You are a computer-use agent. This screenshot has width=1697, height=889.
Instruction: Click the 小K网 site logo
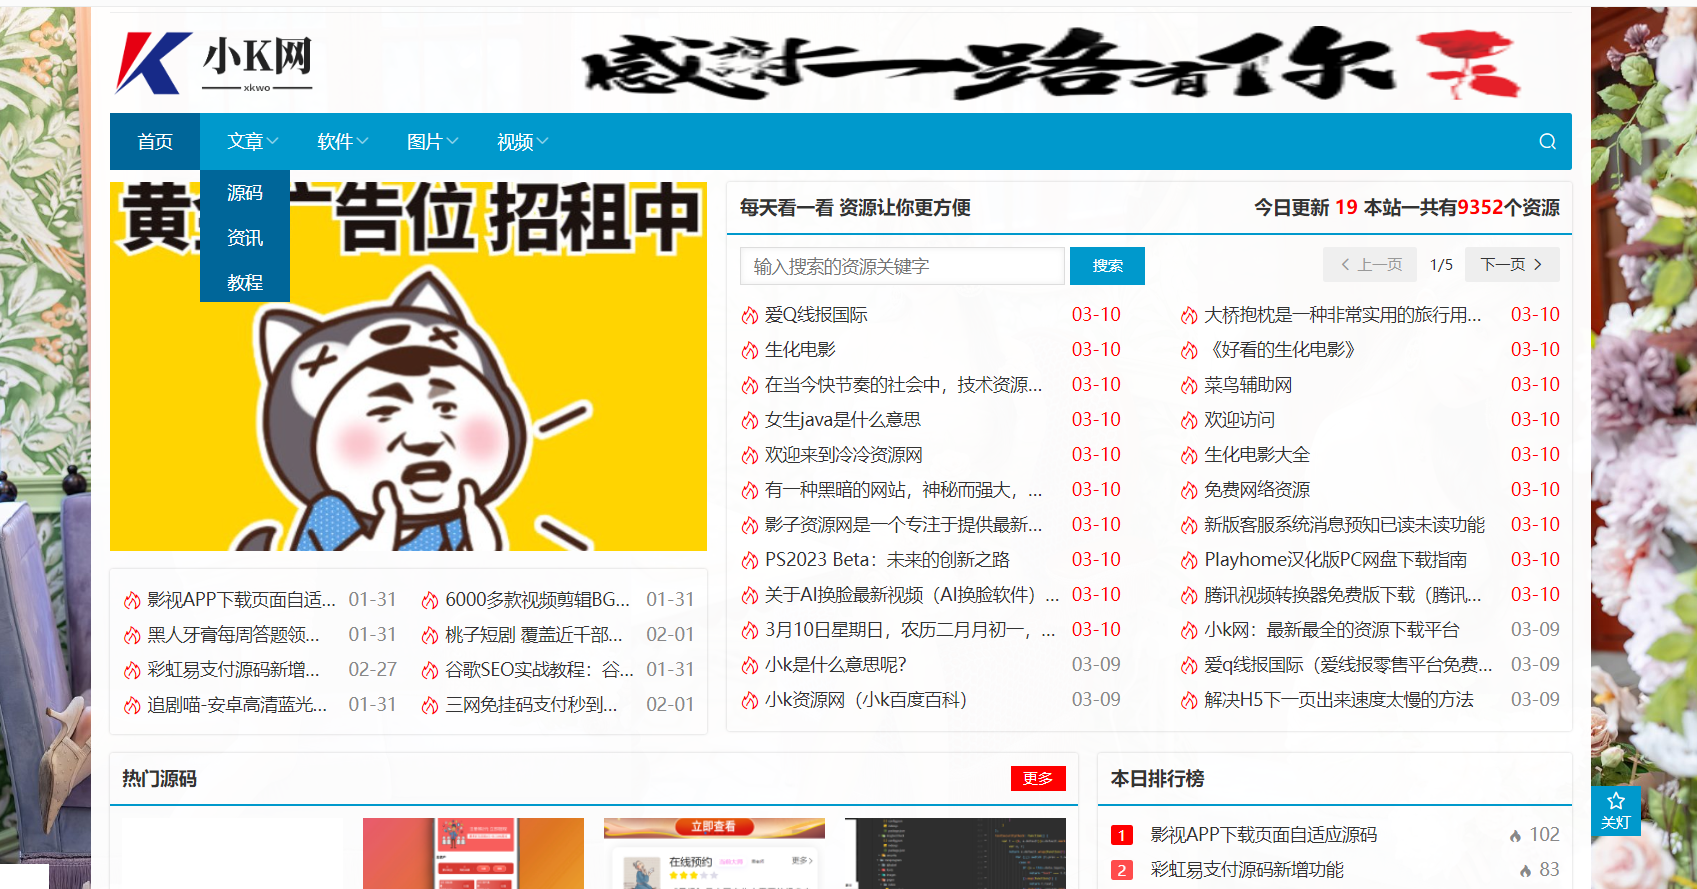pos(214,62)
